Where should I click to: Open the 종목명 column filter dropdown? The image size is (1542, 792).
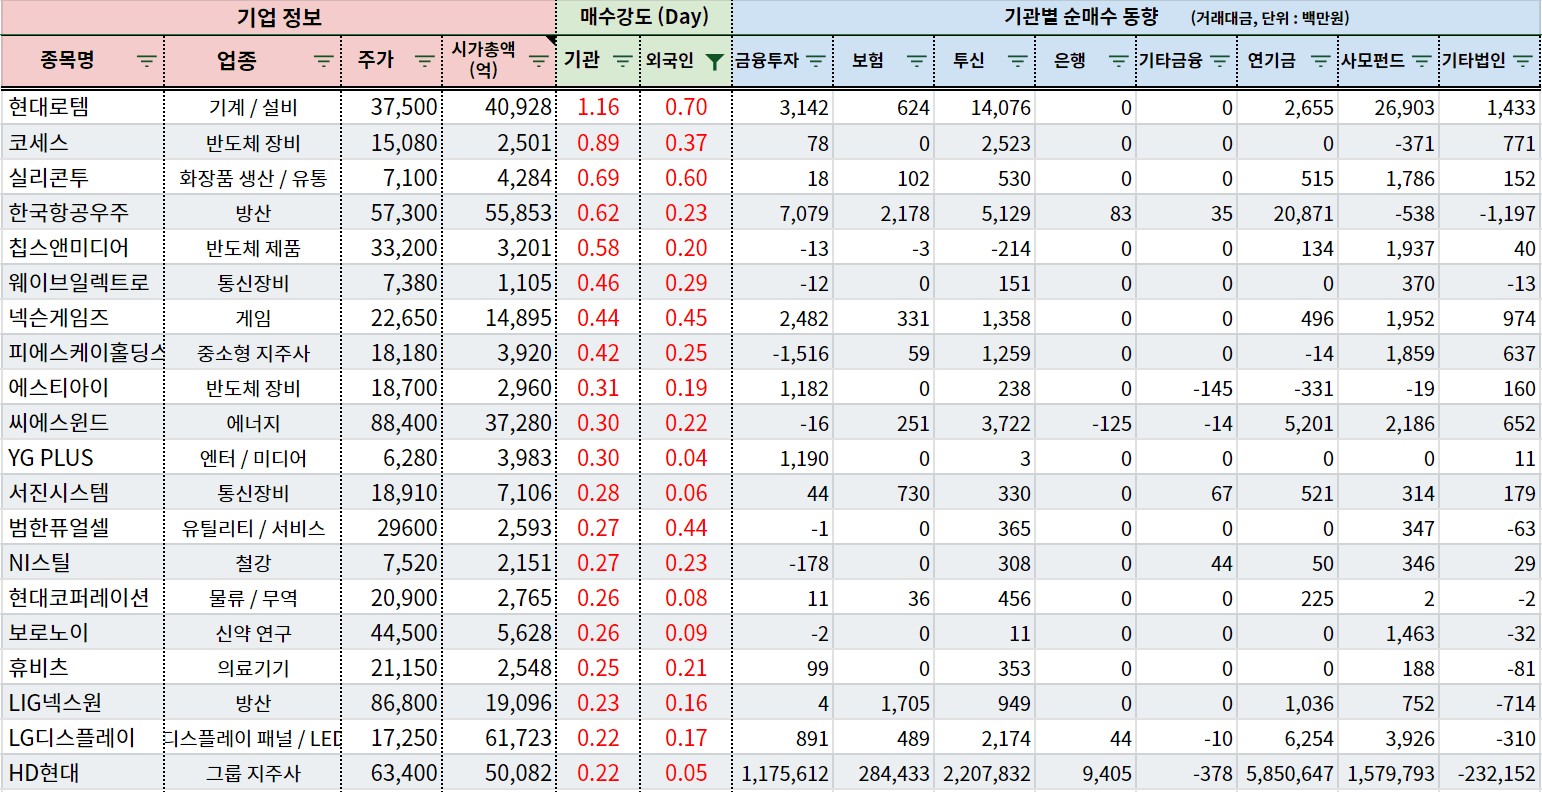click(147, 61)
